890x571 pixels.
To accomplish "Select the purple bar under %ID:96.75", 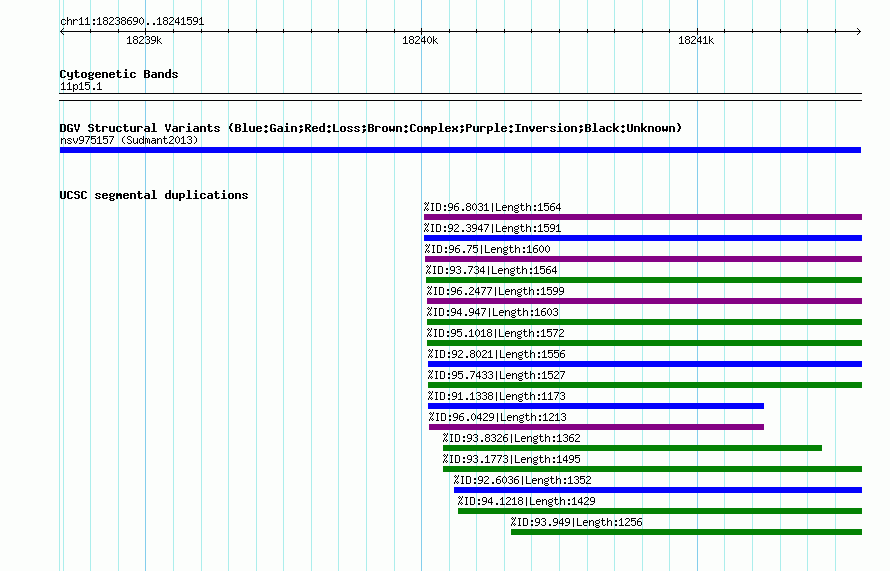I will (643, 259).
